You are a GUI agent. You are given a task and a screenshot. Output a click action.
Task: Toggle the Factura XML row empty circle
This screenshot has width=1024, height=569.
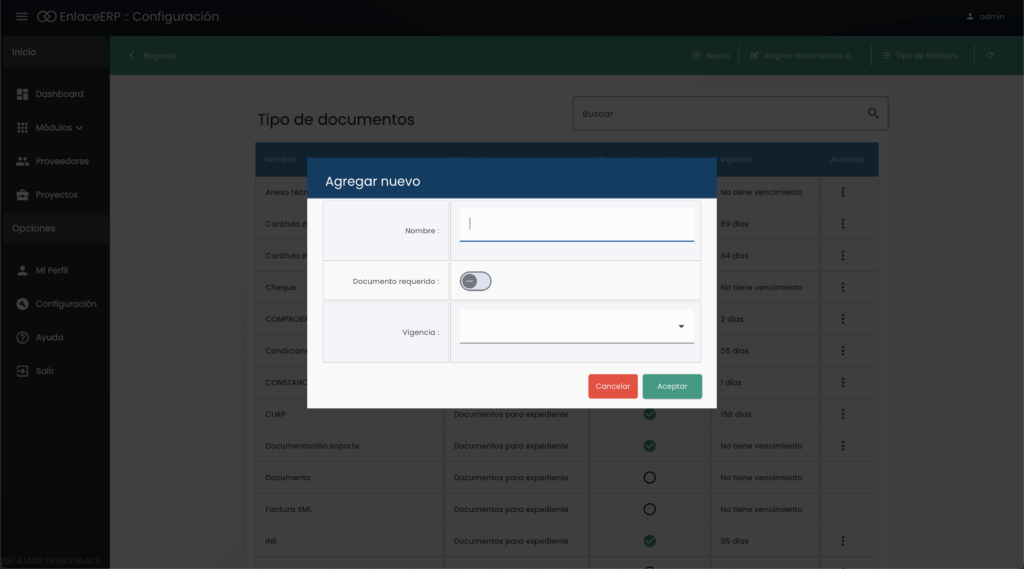[x=649, y=509]
